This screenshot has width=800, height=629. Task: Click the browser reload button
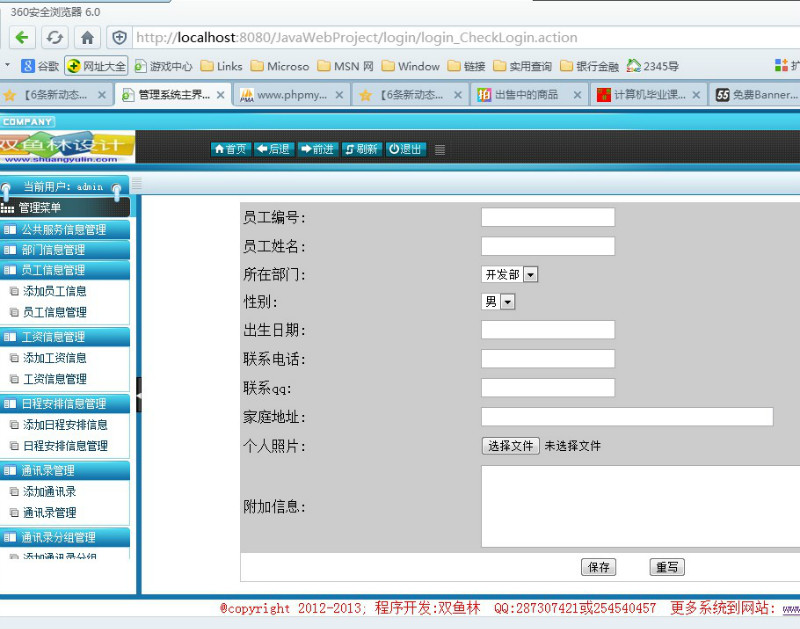(x=55, y=37)
